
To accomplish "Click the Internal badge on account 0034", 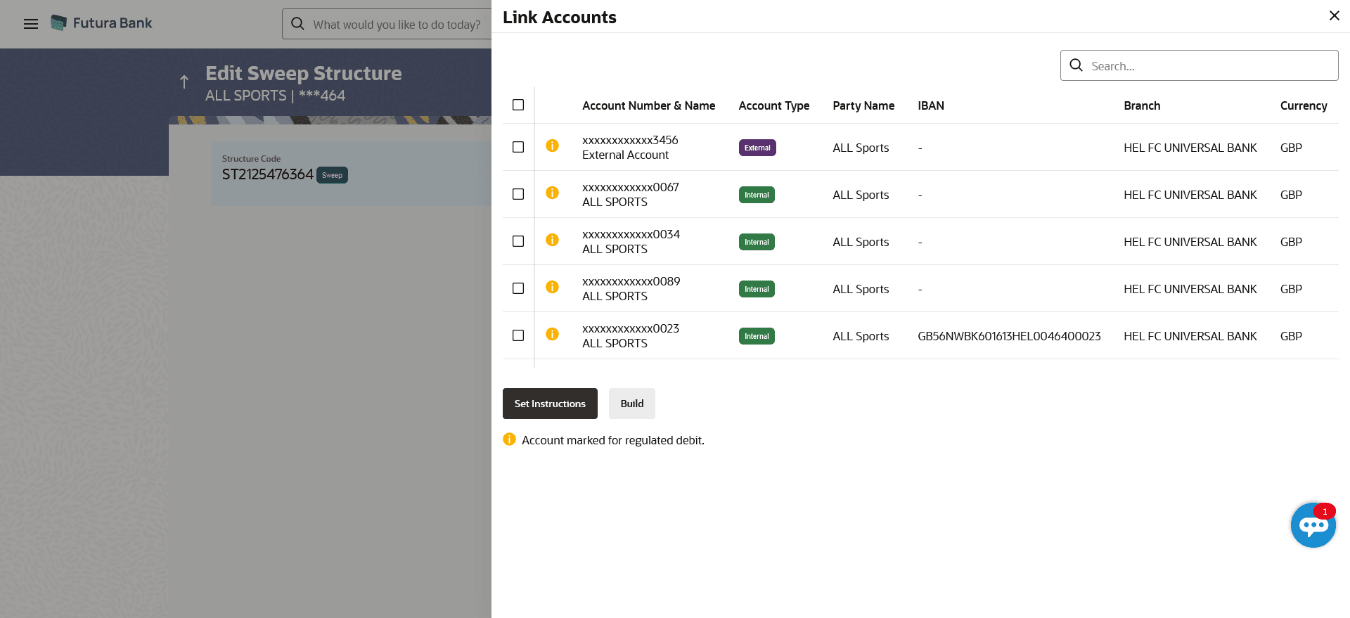I will tap(757, 241).
